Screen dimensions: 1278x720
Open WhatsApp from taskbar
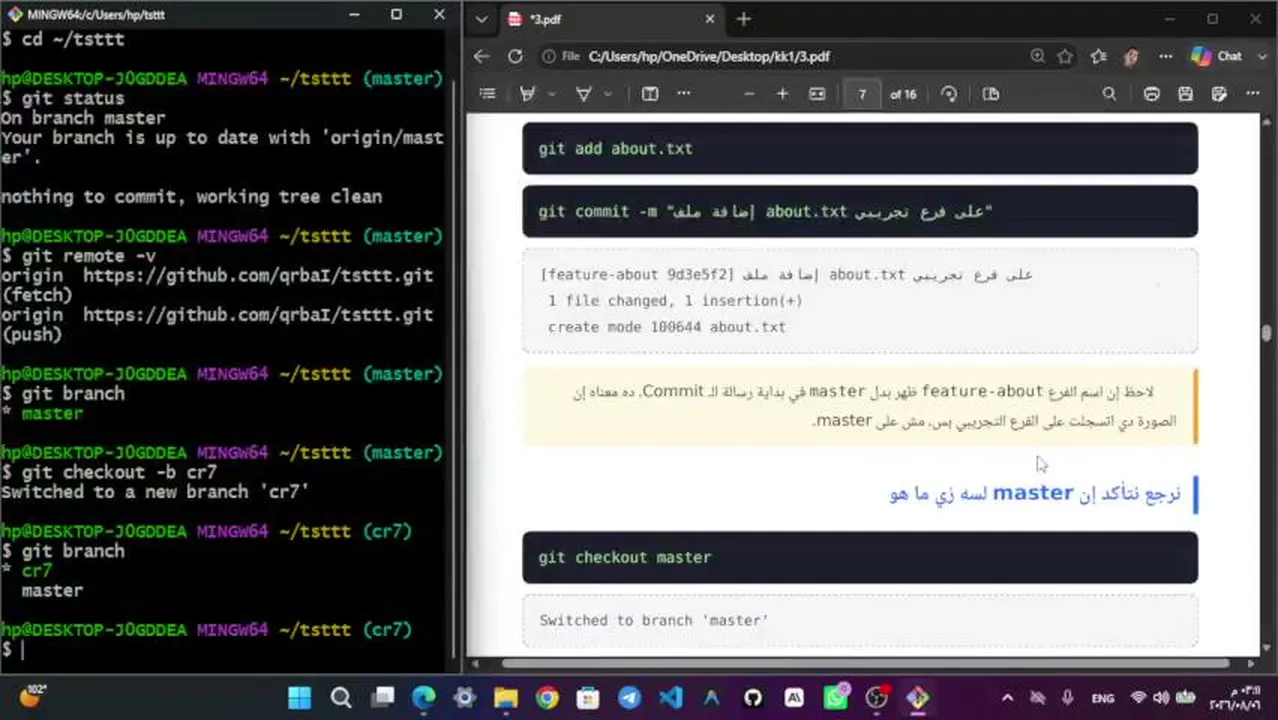[836, 698]
